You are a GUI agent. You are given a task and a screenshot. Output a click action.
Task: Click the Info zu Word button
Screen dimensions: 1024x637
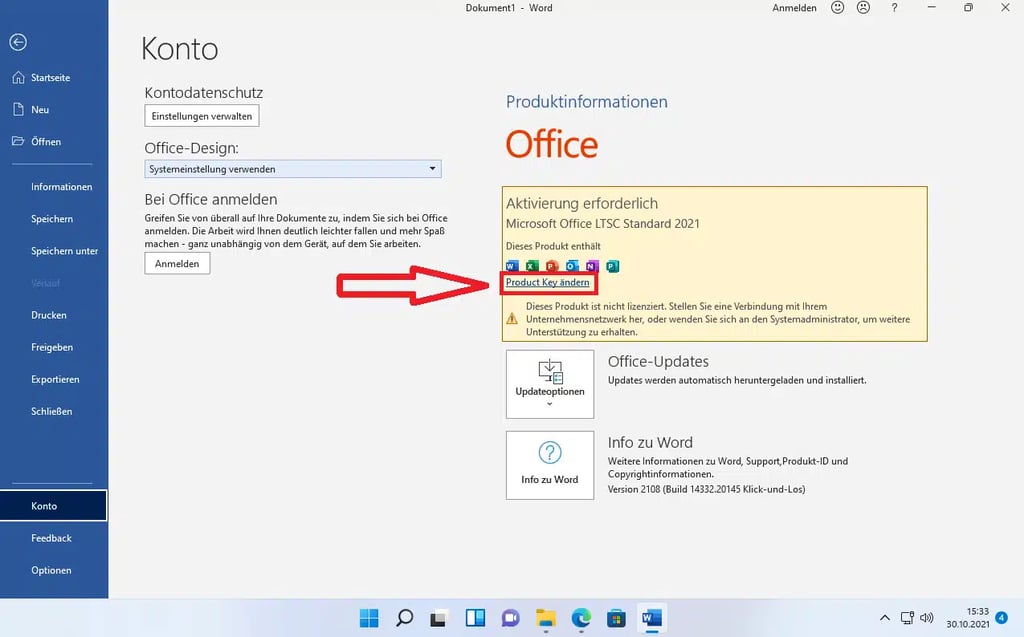coord(550,465)
